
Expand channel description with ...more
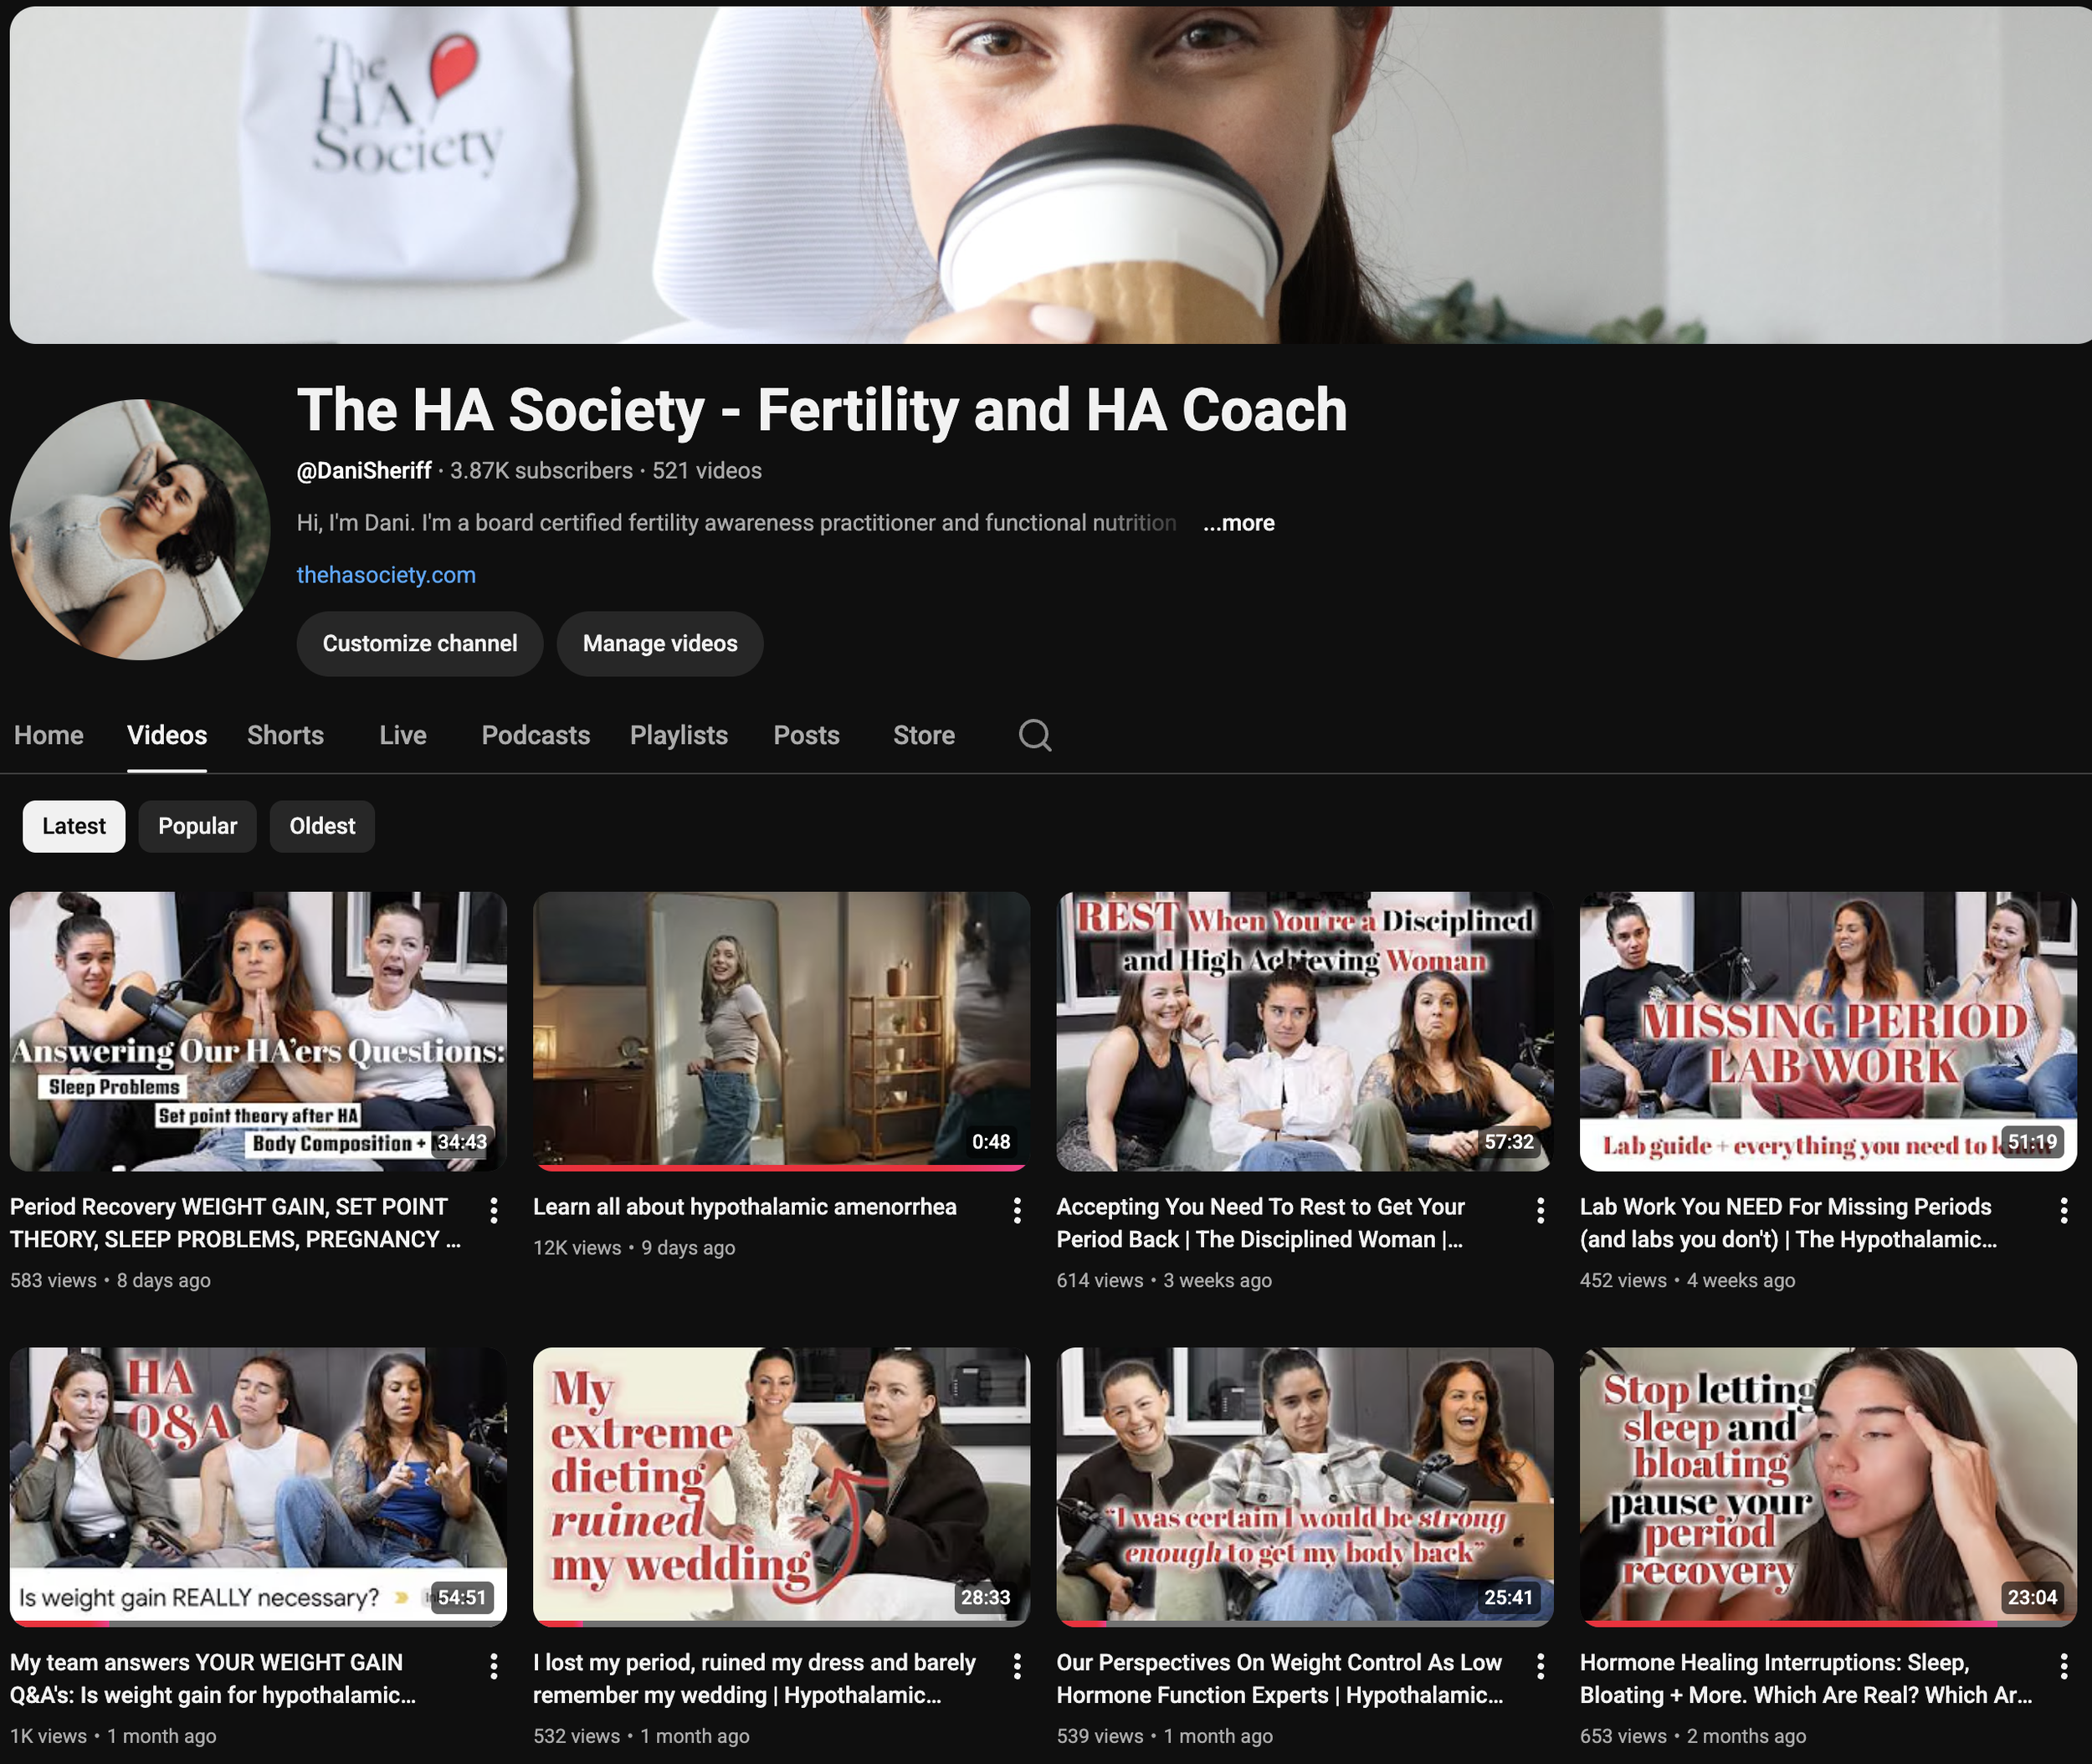click(x=1238, y=523)
